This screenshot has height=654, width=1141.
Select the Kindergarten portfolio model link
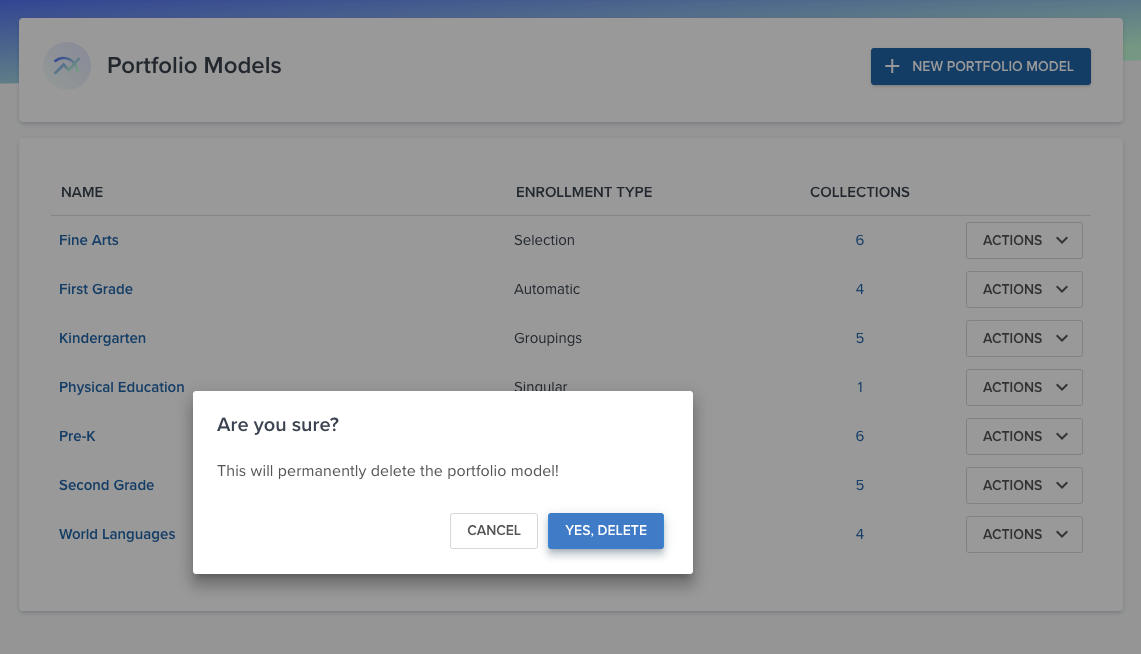coord(102,338)
